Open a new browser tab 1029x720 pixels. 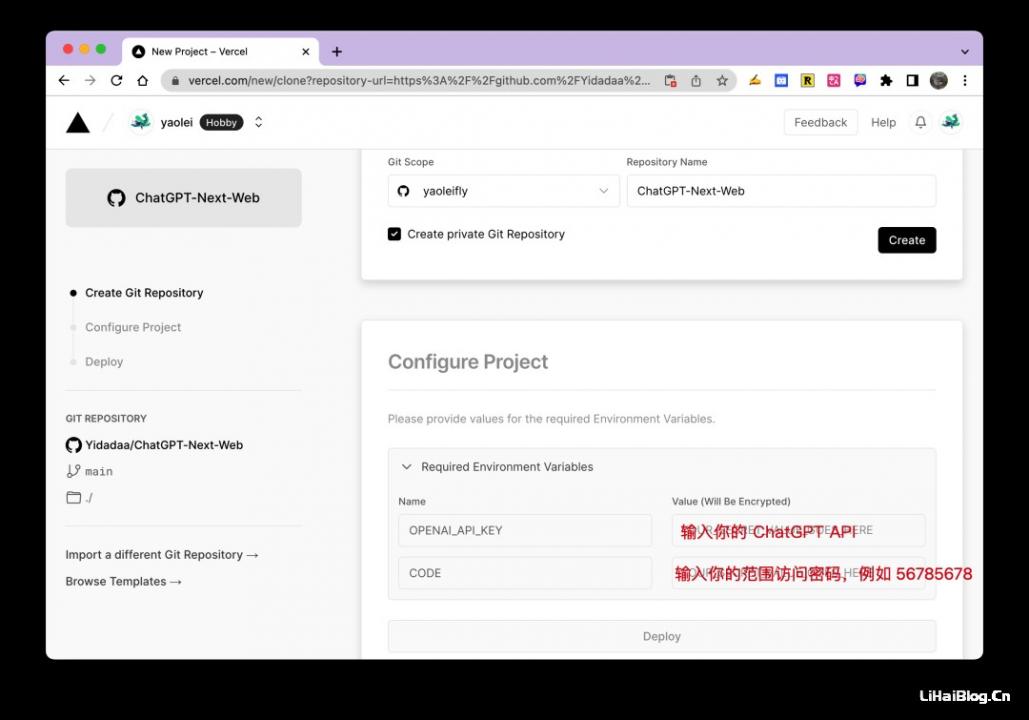pos(337,51)
